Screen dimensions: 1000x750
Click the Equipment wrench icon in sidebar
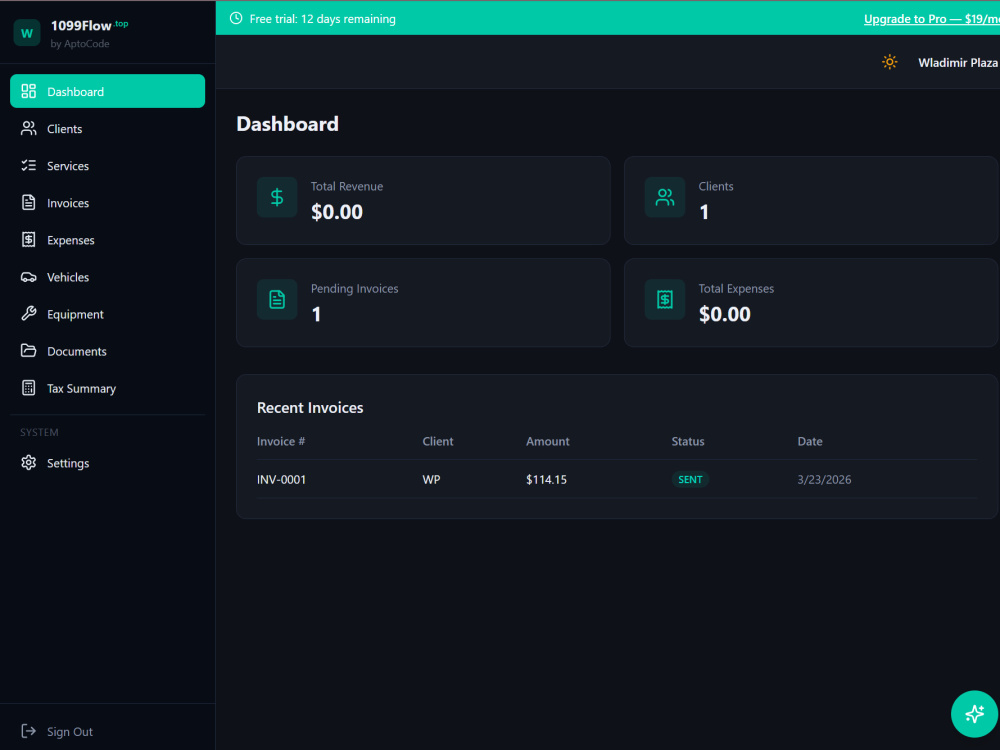(x=29, y=313)
